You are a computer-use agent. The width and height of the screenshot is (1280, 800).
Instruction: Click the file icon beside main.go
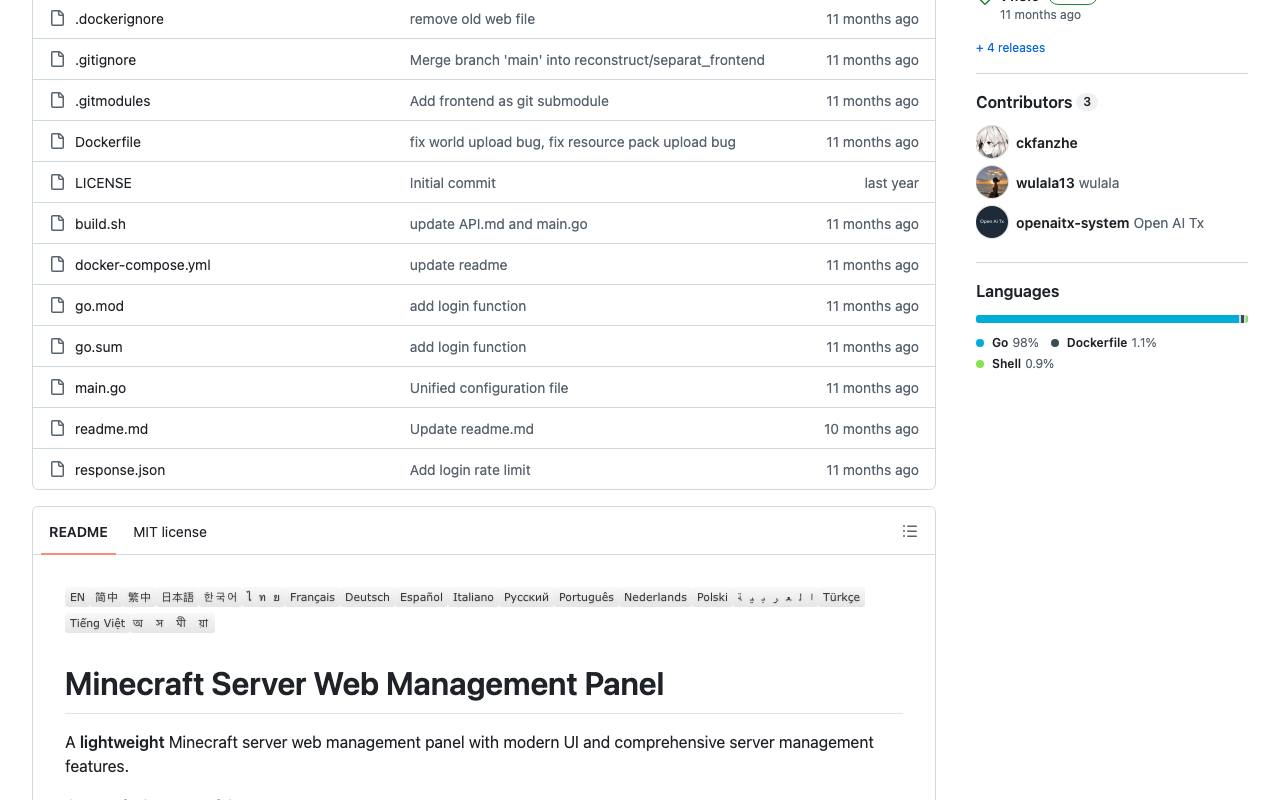(57, 387)
